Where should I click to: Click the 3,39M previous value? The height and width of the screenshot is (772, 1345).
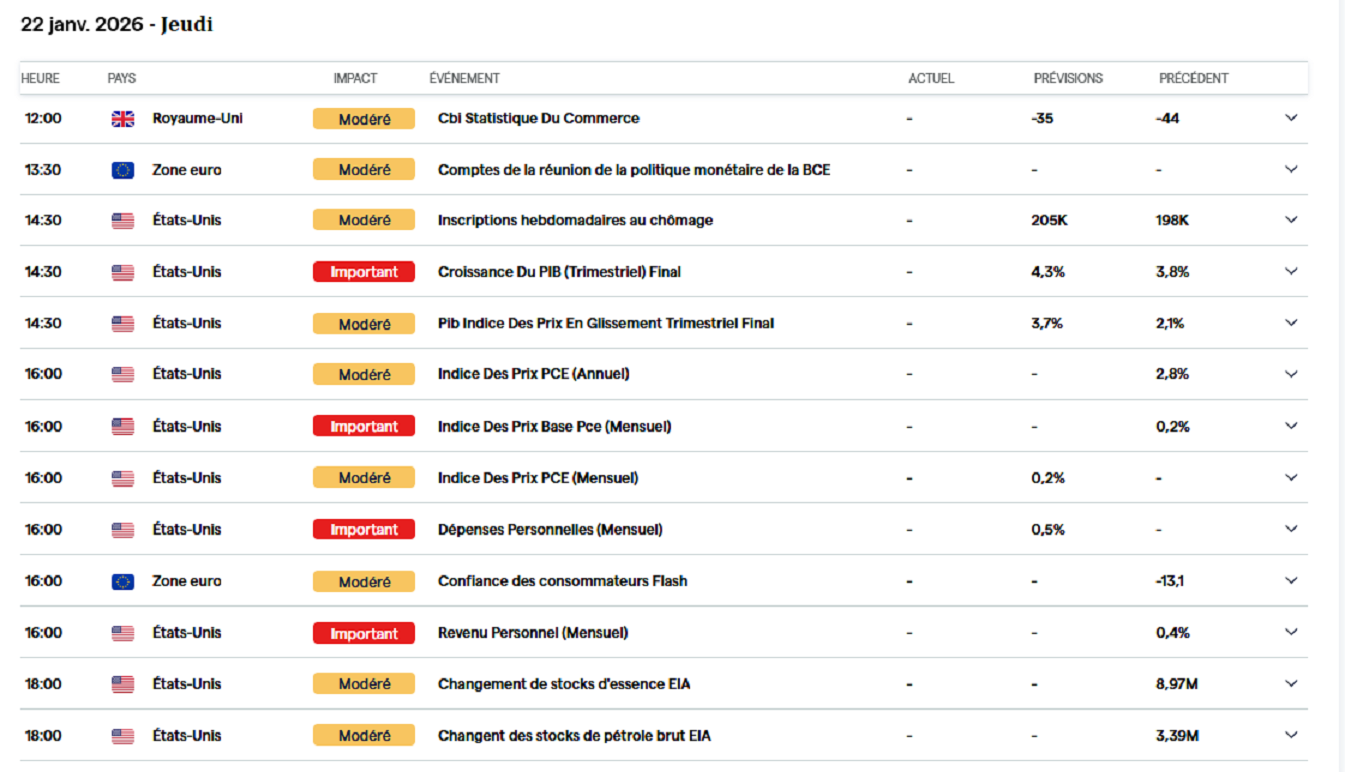coord(1177,735)
